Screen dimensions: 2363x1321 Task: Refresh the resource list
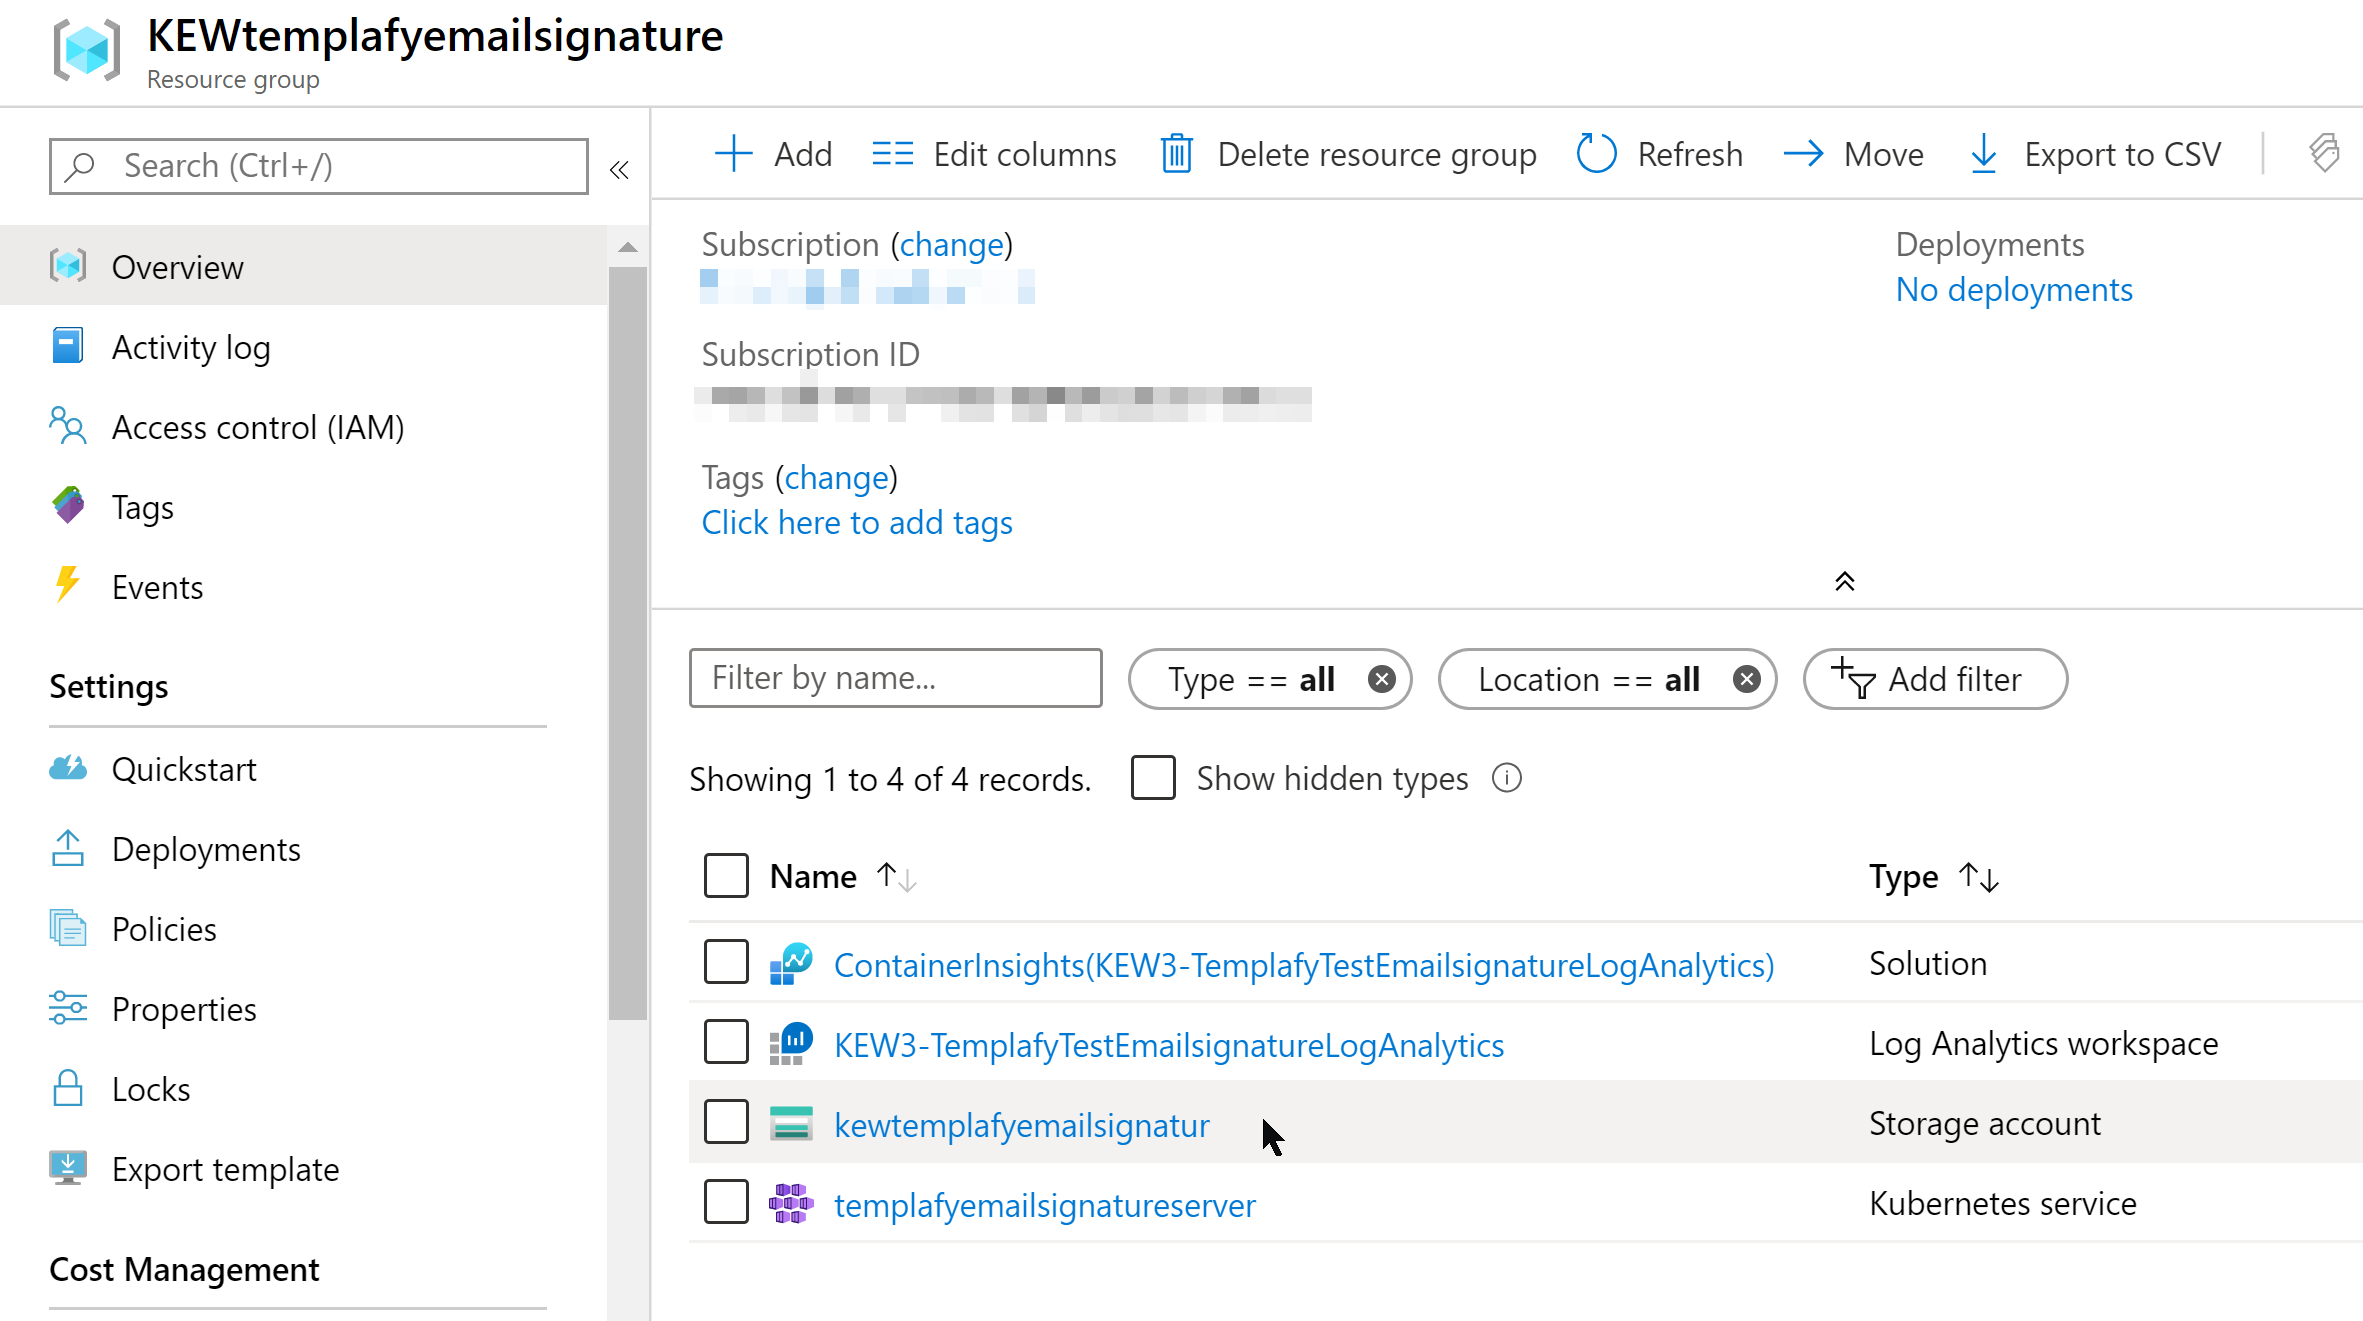click(1596, 153)
